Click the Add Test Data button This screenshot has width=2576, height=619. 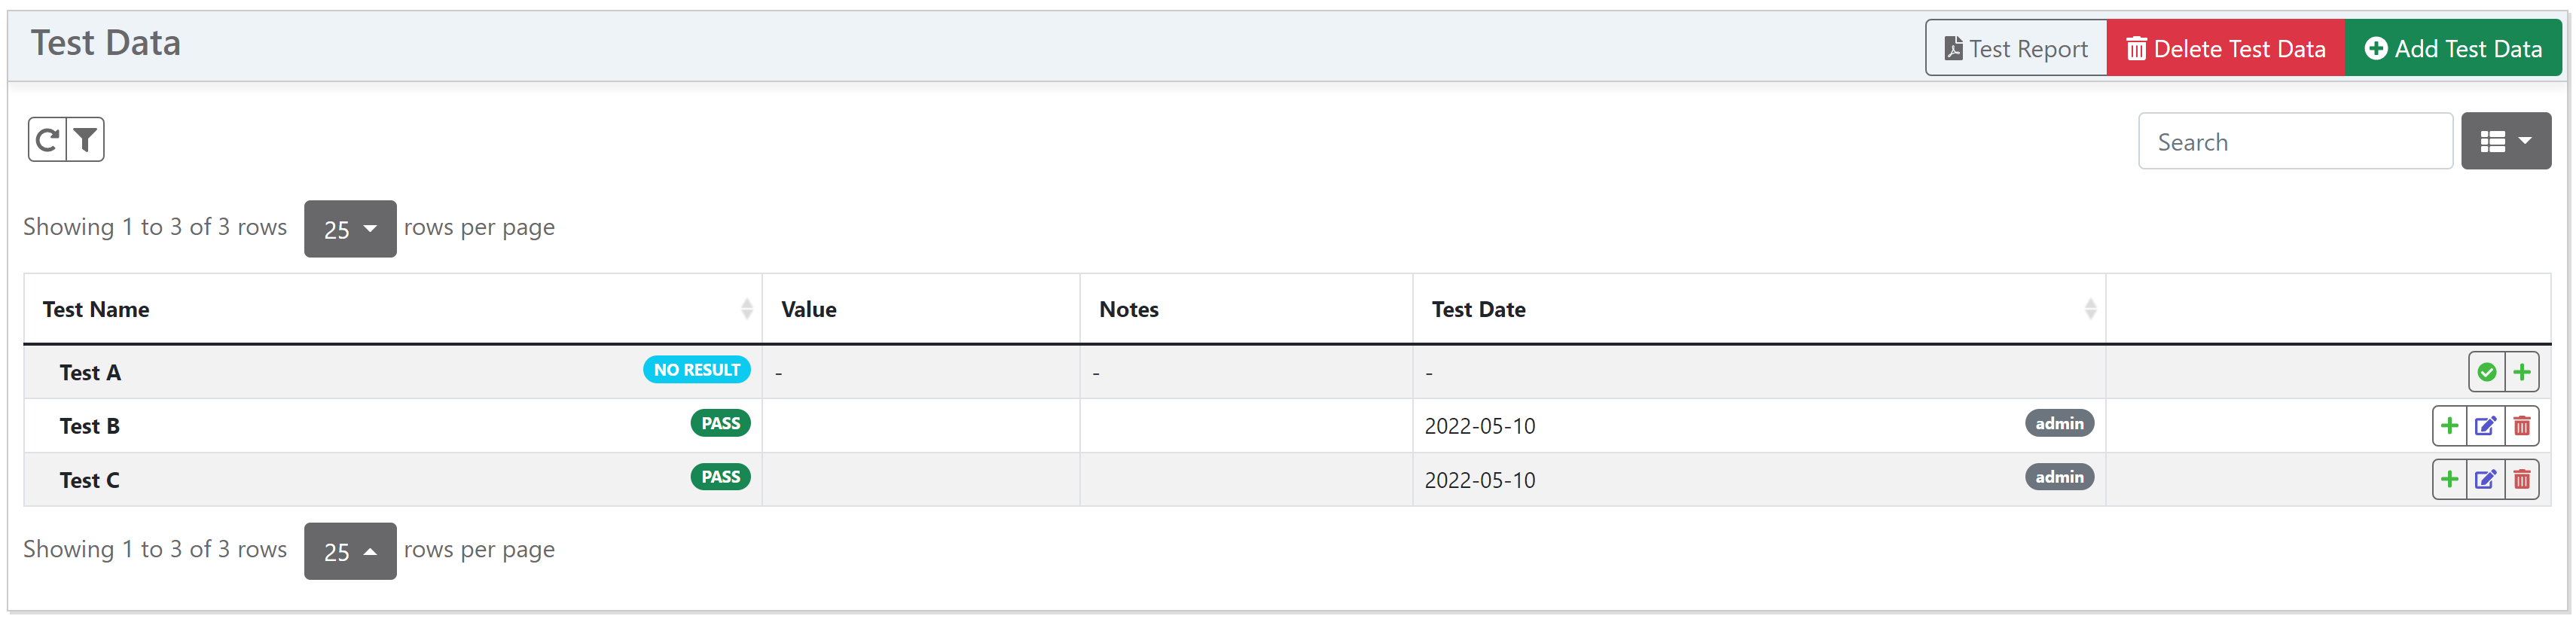(x=2453, y=48)
